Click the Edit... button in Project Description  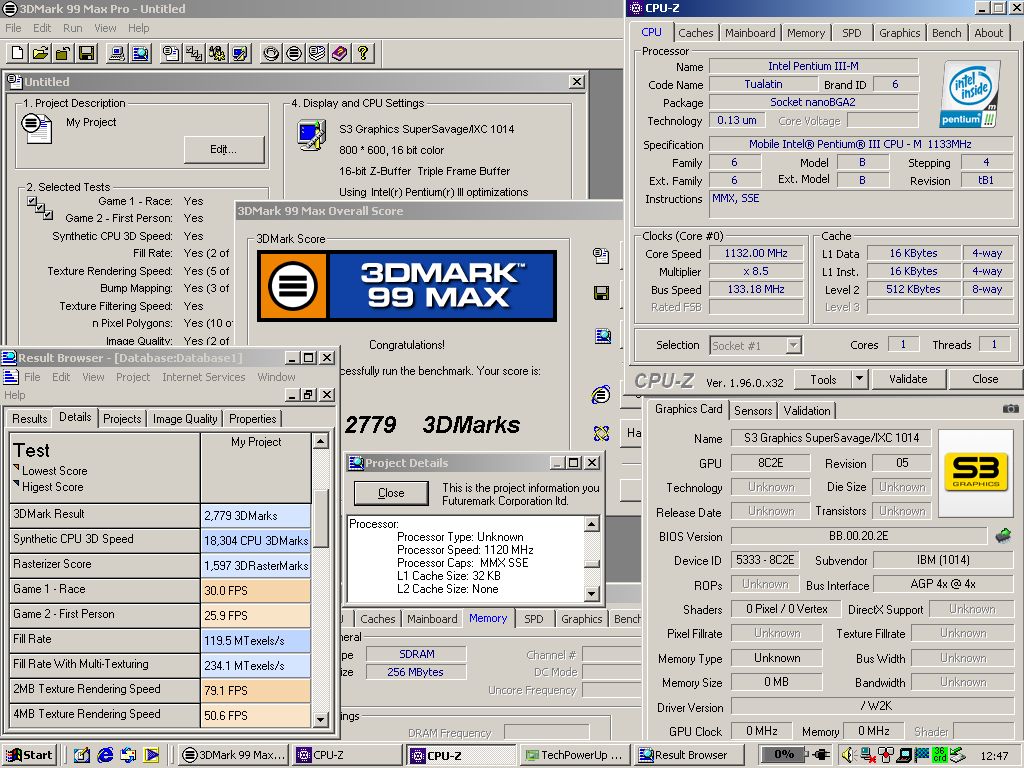tap(223, 150)
